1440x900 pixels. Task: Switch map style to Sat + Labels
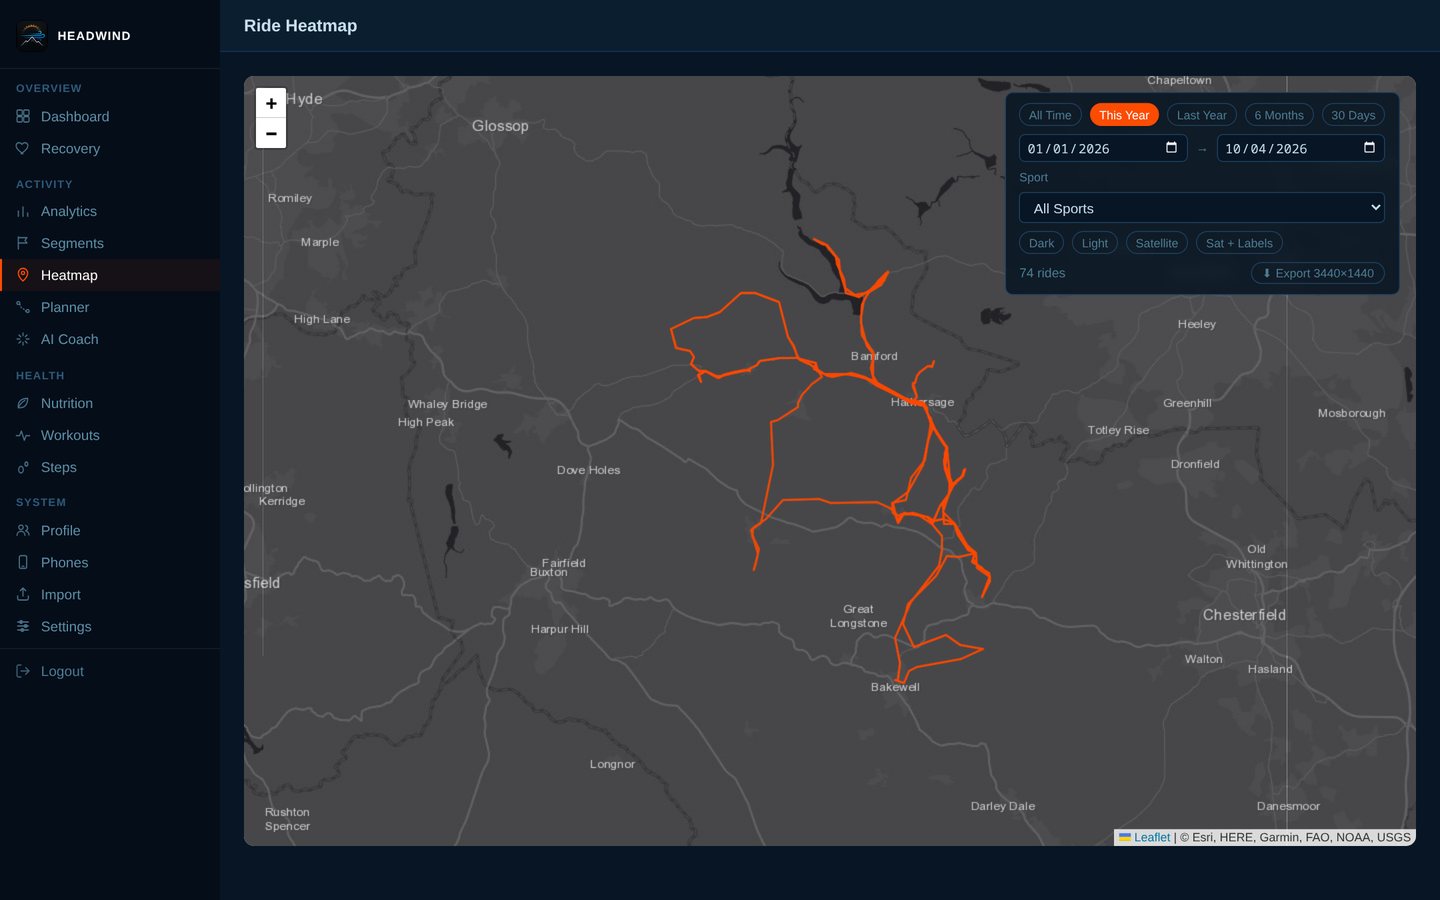pos(1239,243)
